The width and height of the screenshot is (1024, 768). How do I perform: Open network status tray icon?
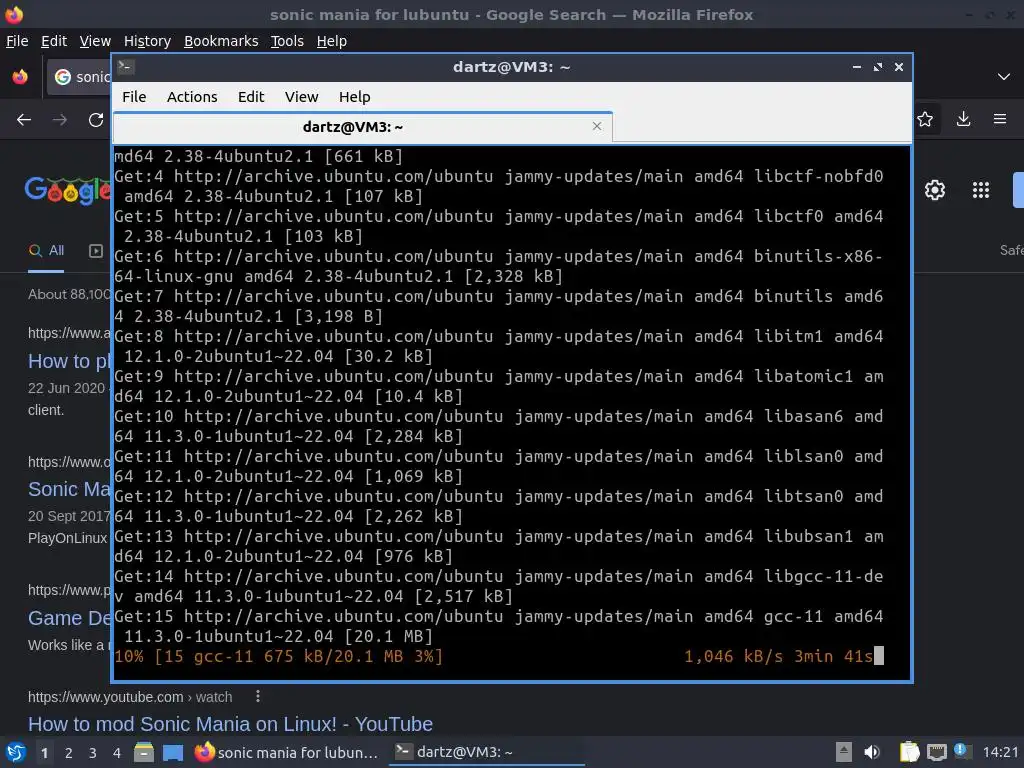pyautogui.click(x=936, y=752)
